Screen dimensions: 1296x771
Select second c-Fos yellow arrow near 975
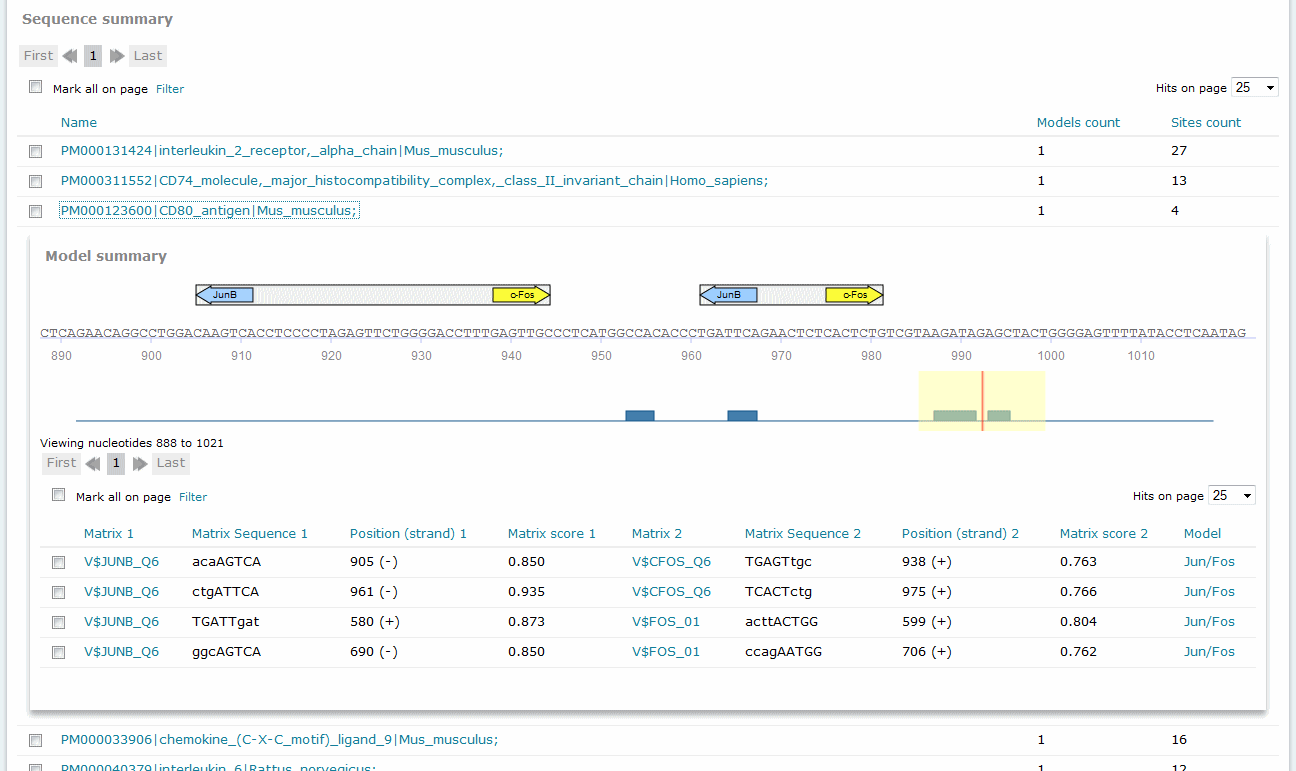point(854,295)
